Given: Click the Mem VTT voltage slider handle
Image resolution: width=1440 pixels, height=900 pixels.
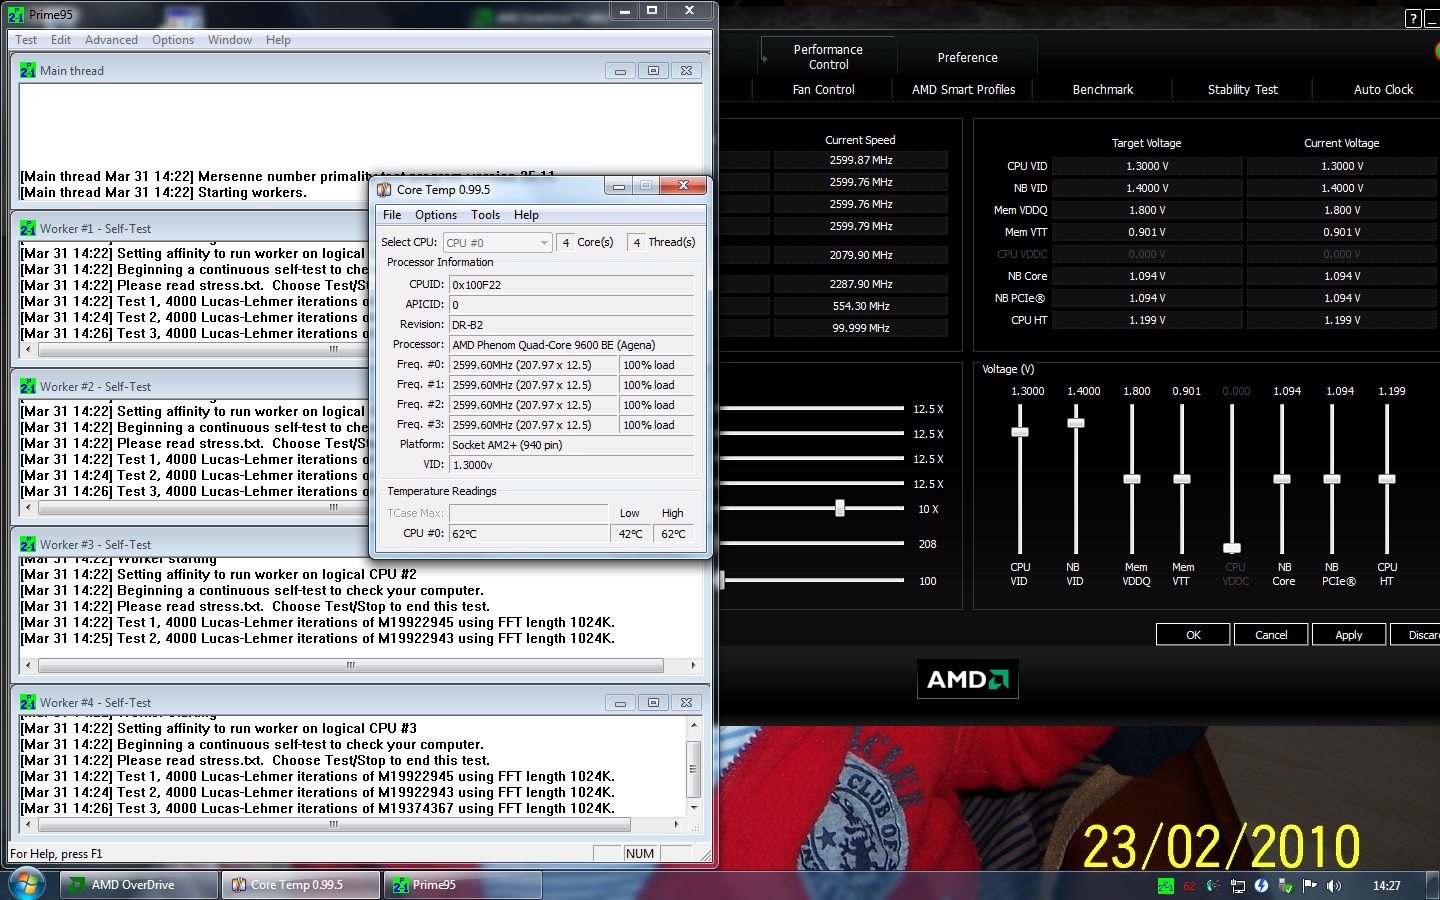Looking at the screenshot, I should pyautogui.click(x=1182, y=479).
